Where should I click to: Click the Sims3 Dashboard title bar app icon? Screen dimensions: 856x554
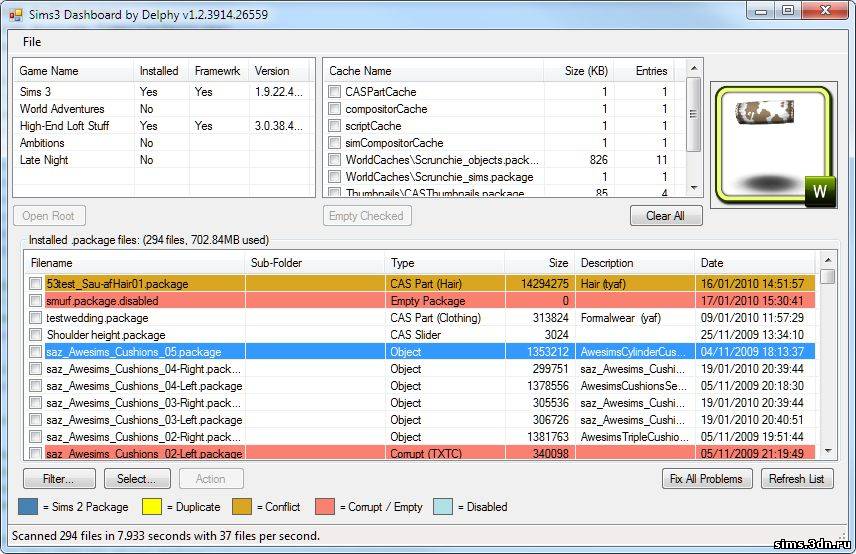pos(16,15)
